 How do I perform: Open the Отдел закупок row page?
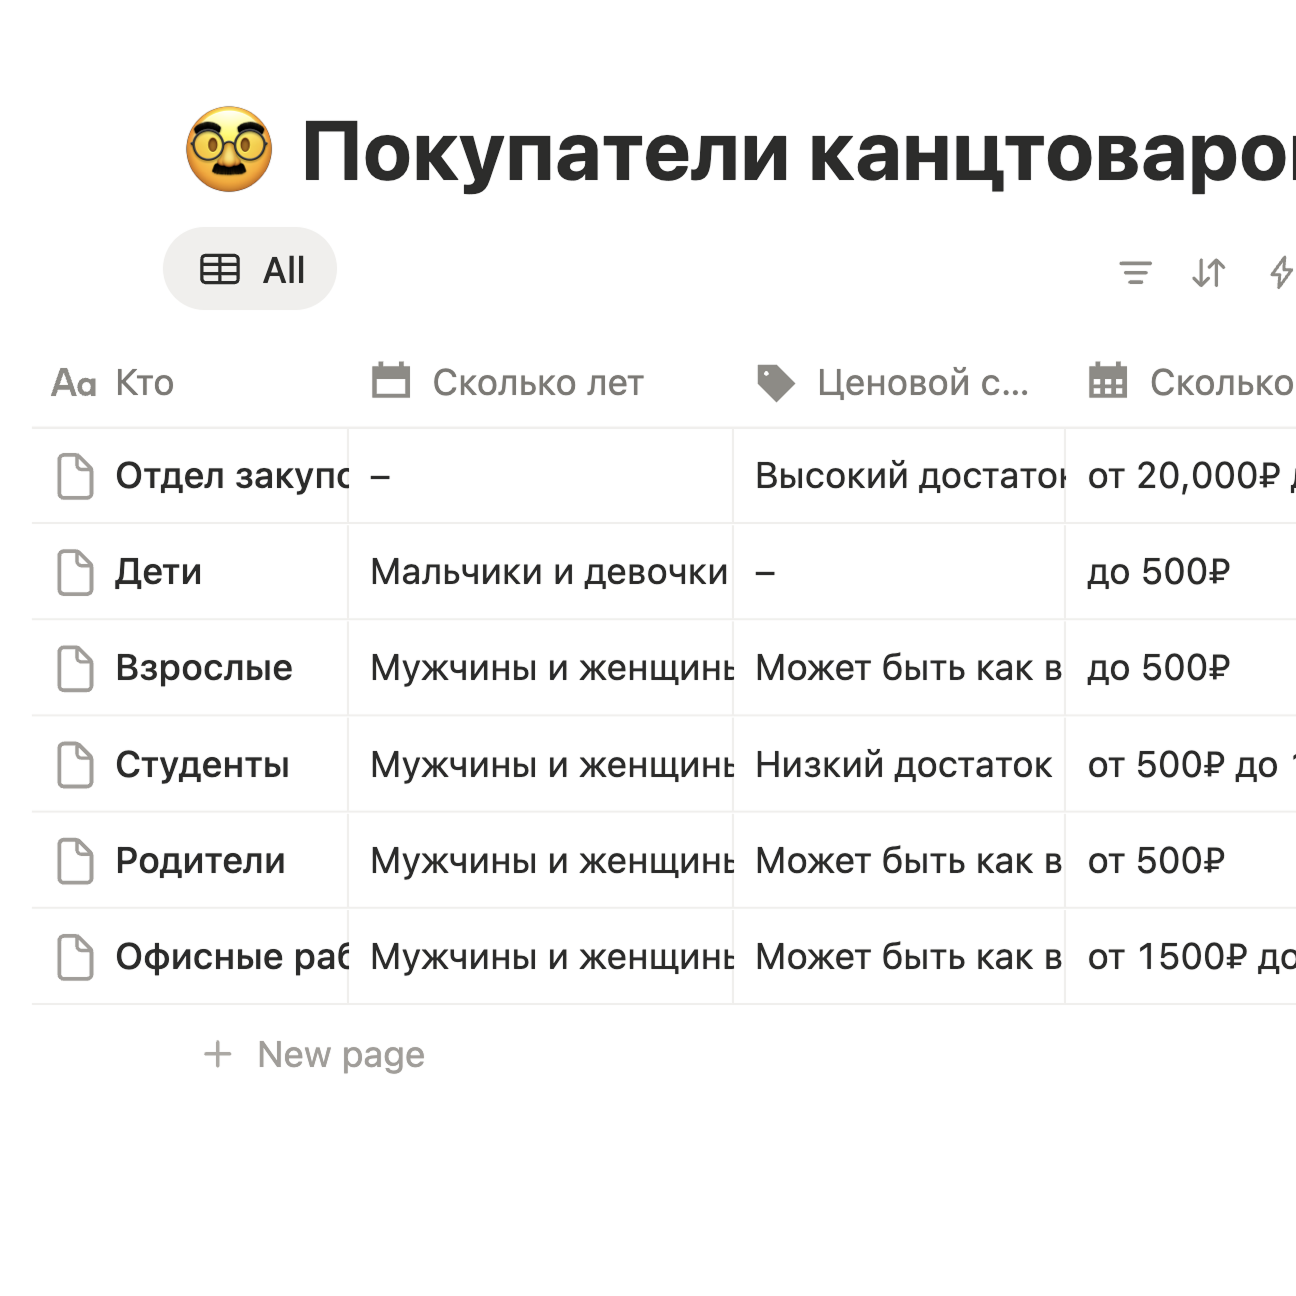(x=231, y=476)
